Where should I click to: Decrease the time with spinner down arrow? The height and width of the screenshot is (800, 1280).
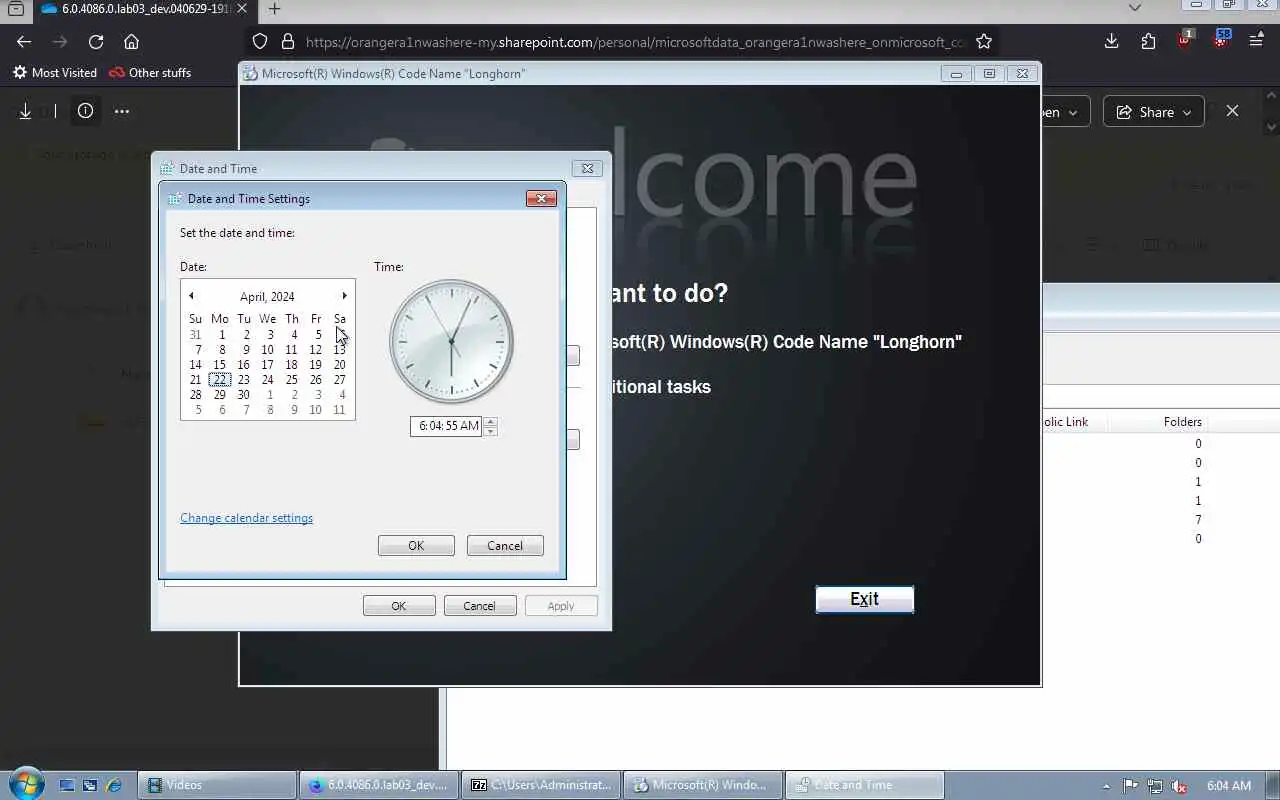(x=490, y=431)
